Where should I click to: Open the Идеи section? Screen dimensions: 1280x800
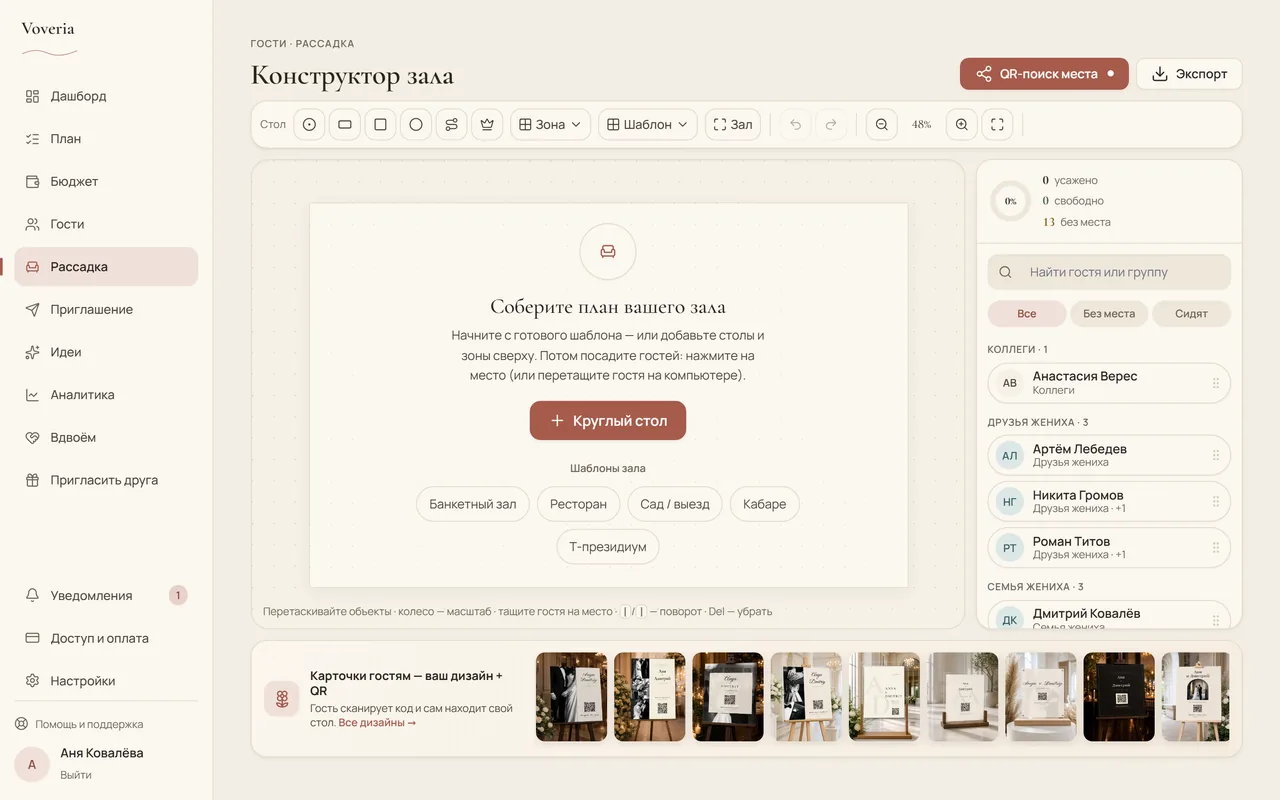(x=106, y=352)
